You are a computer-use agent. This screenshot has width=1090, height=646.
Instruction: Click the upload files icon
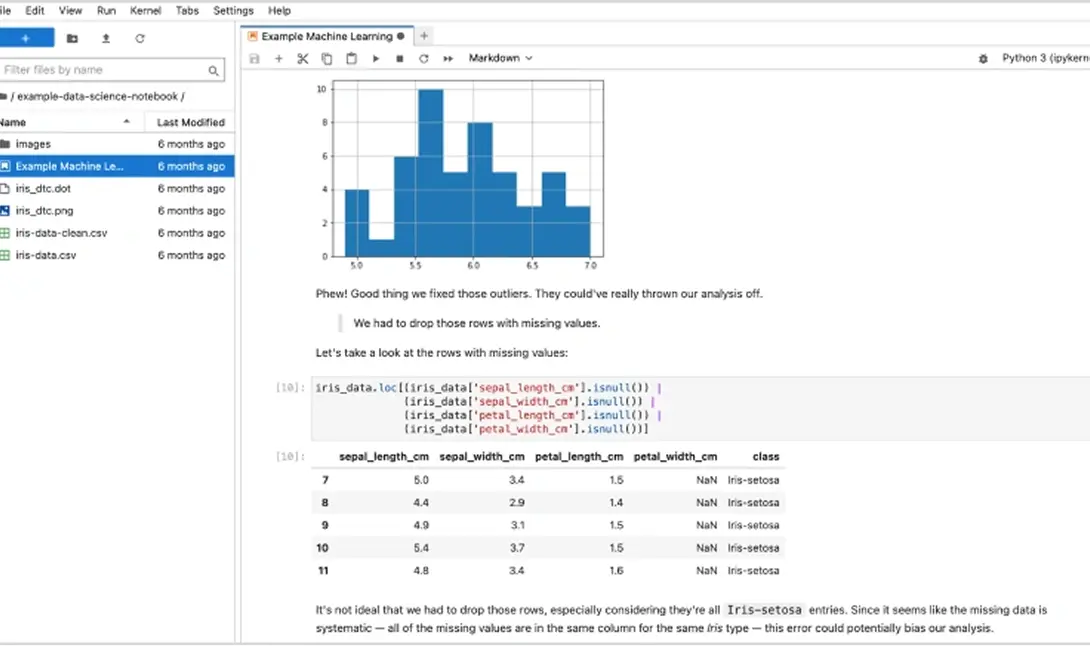pos(106,38)
